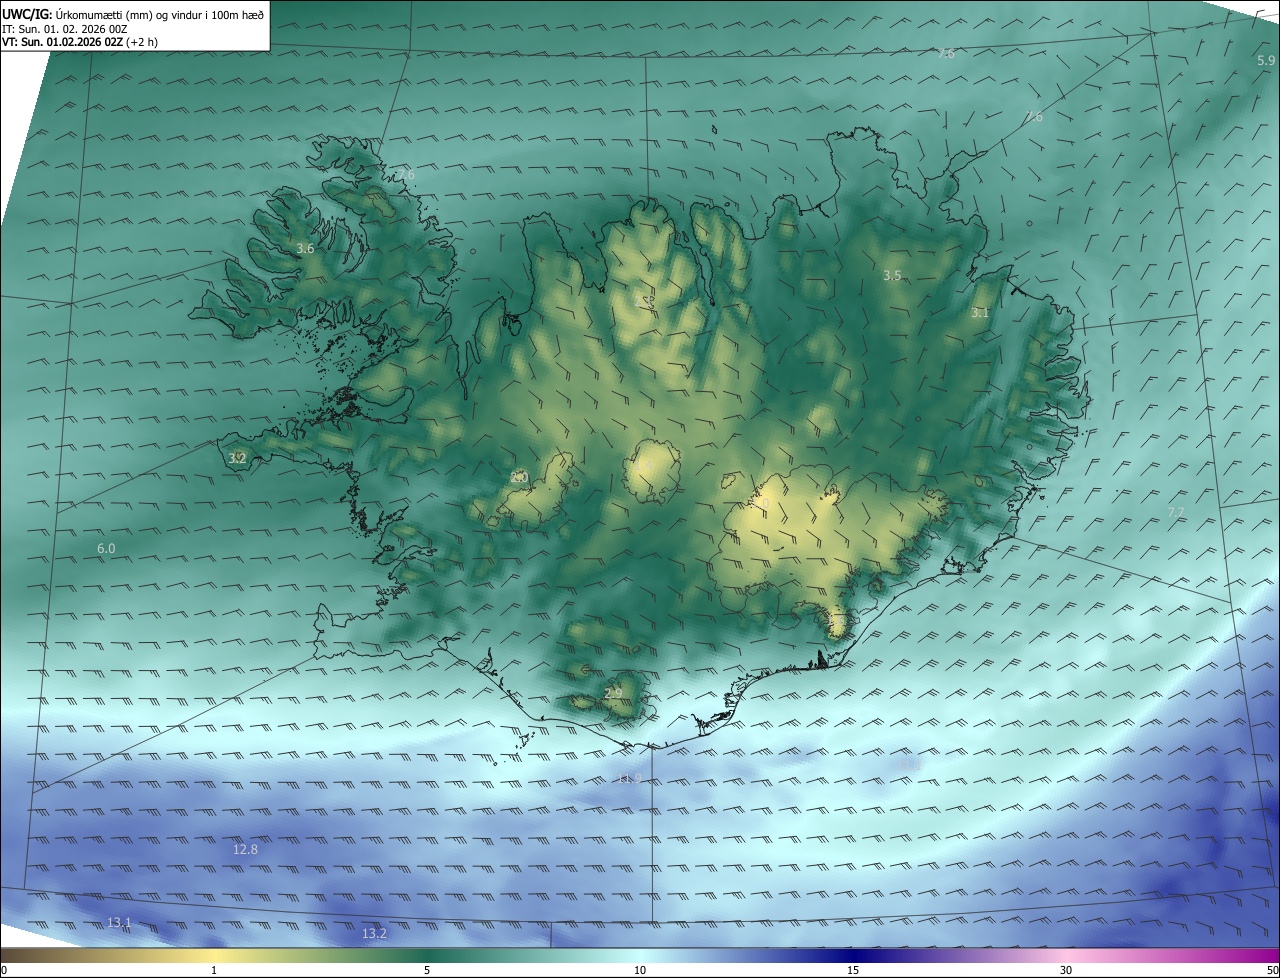The width and height of the screenshot is (1280, 978).
Task: Click the 5 tick label on the color scale
Action: pyautogui.click(x=427, y=970)
